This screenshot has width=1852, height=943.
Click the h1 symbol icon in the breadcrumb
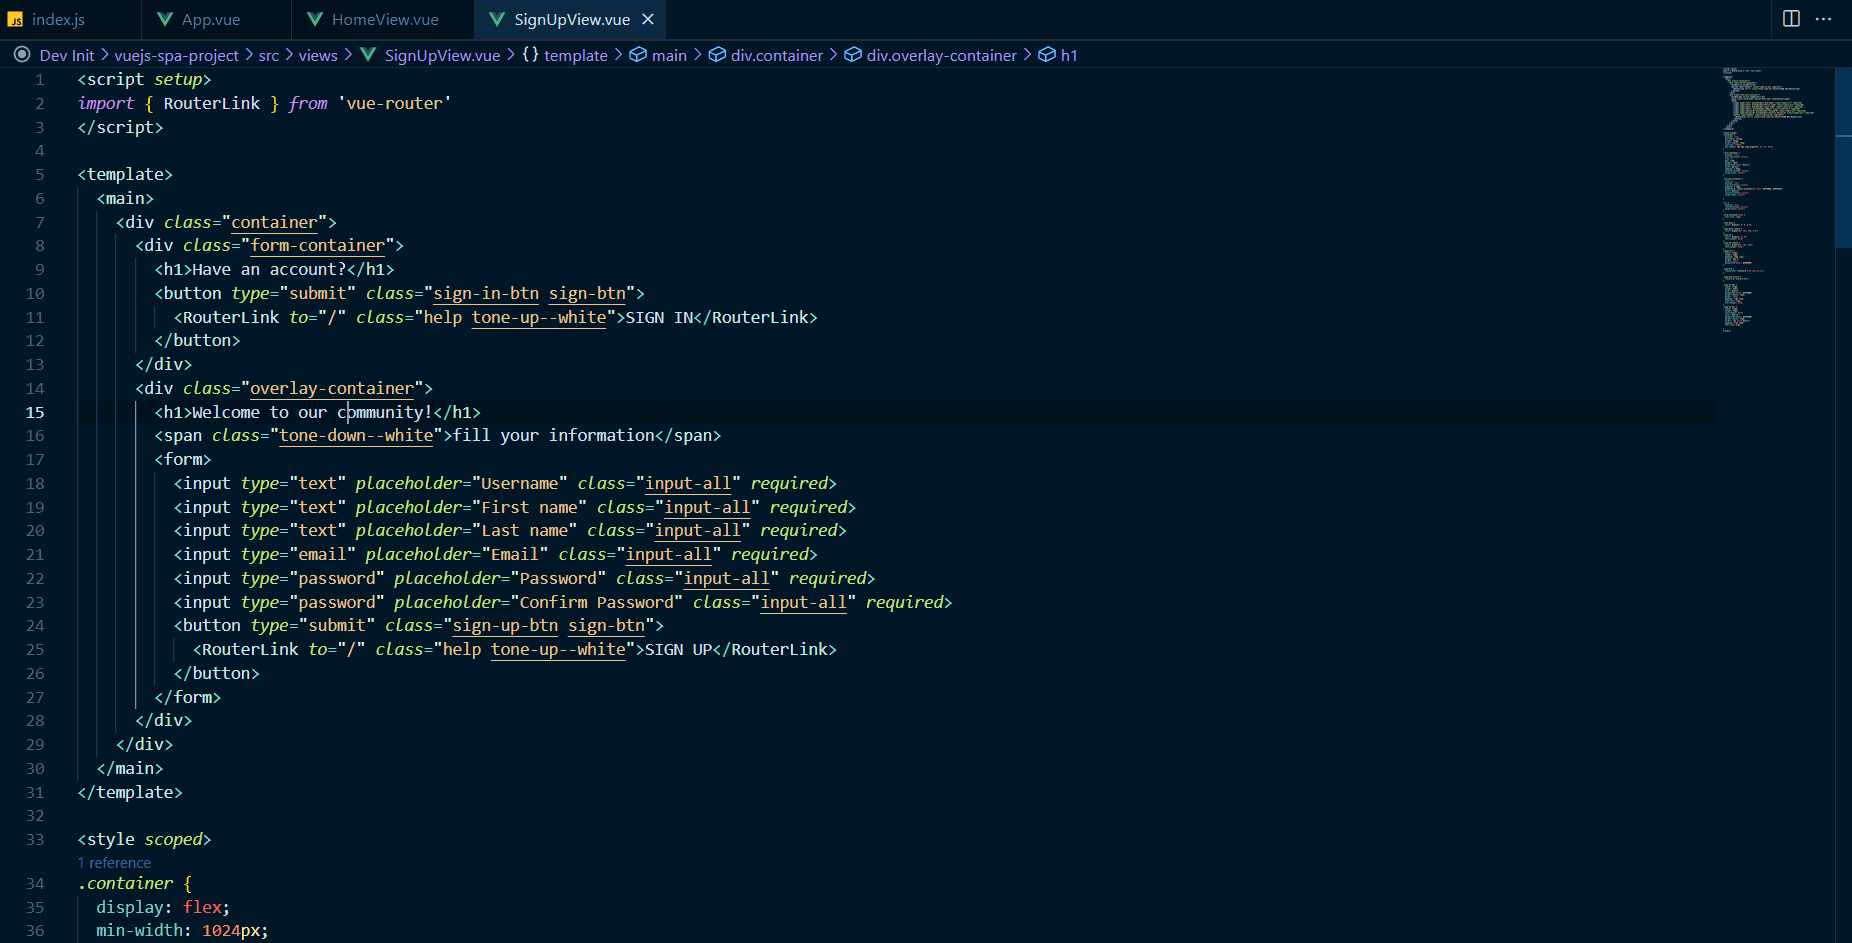click(1046, 55)
